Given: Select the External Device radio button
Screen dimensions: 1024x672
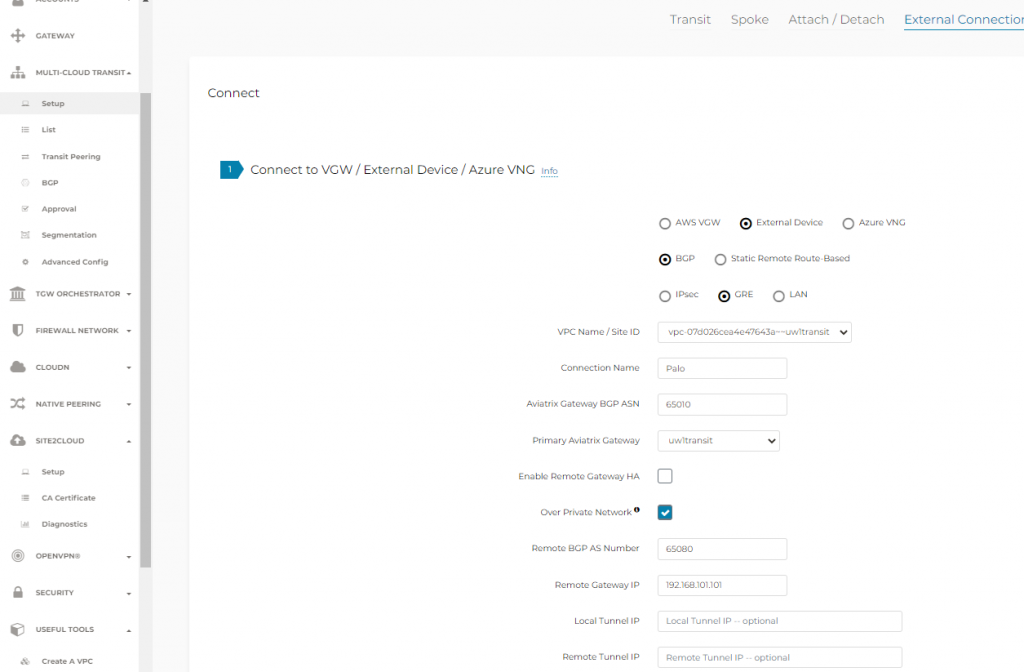Looking at the screenshot, I should click(745, 224).
